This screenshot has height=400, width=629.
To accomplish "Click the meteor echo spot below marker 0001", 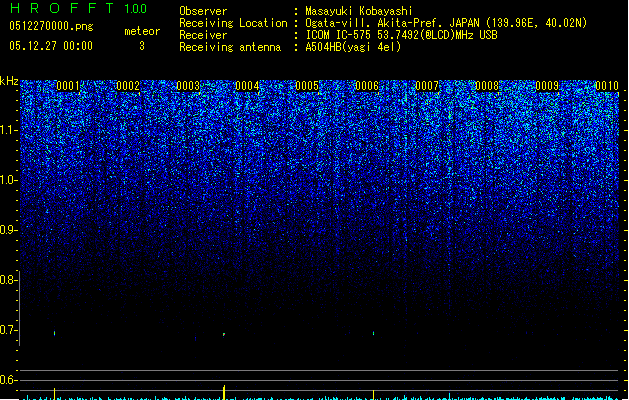I will pyautogui.click(x=55, y=333).
